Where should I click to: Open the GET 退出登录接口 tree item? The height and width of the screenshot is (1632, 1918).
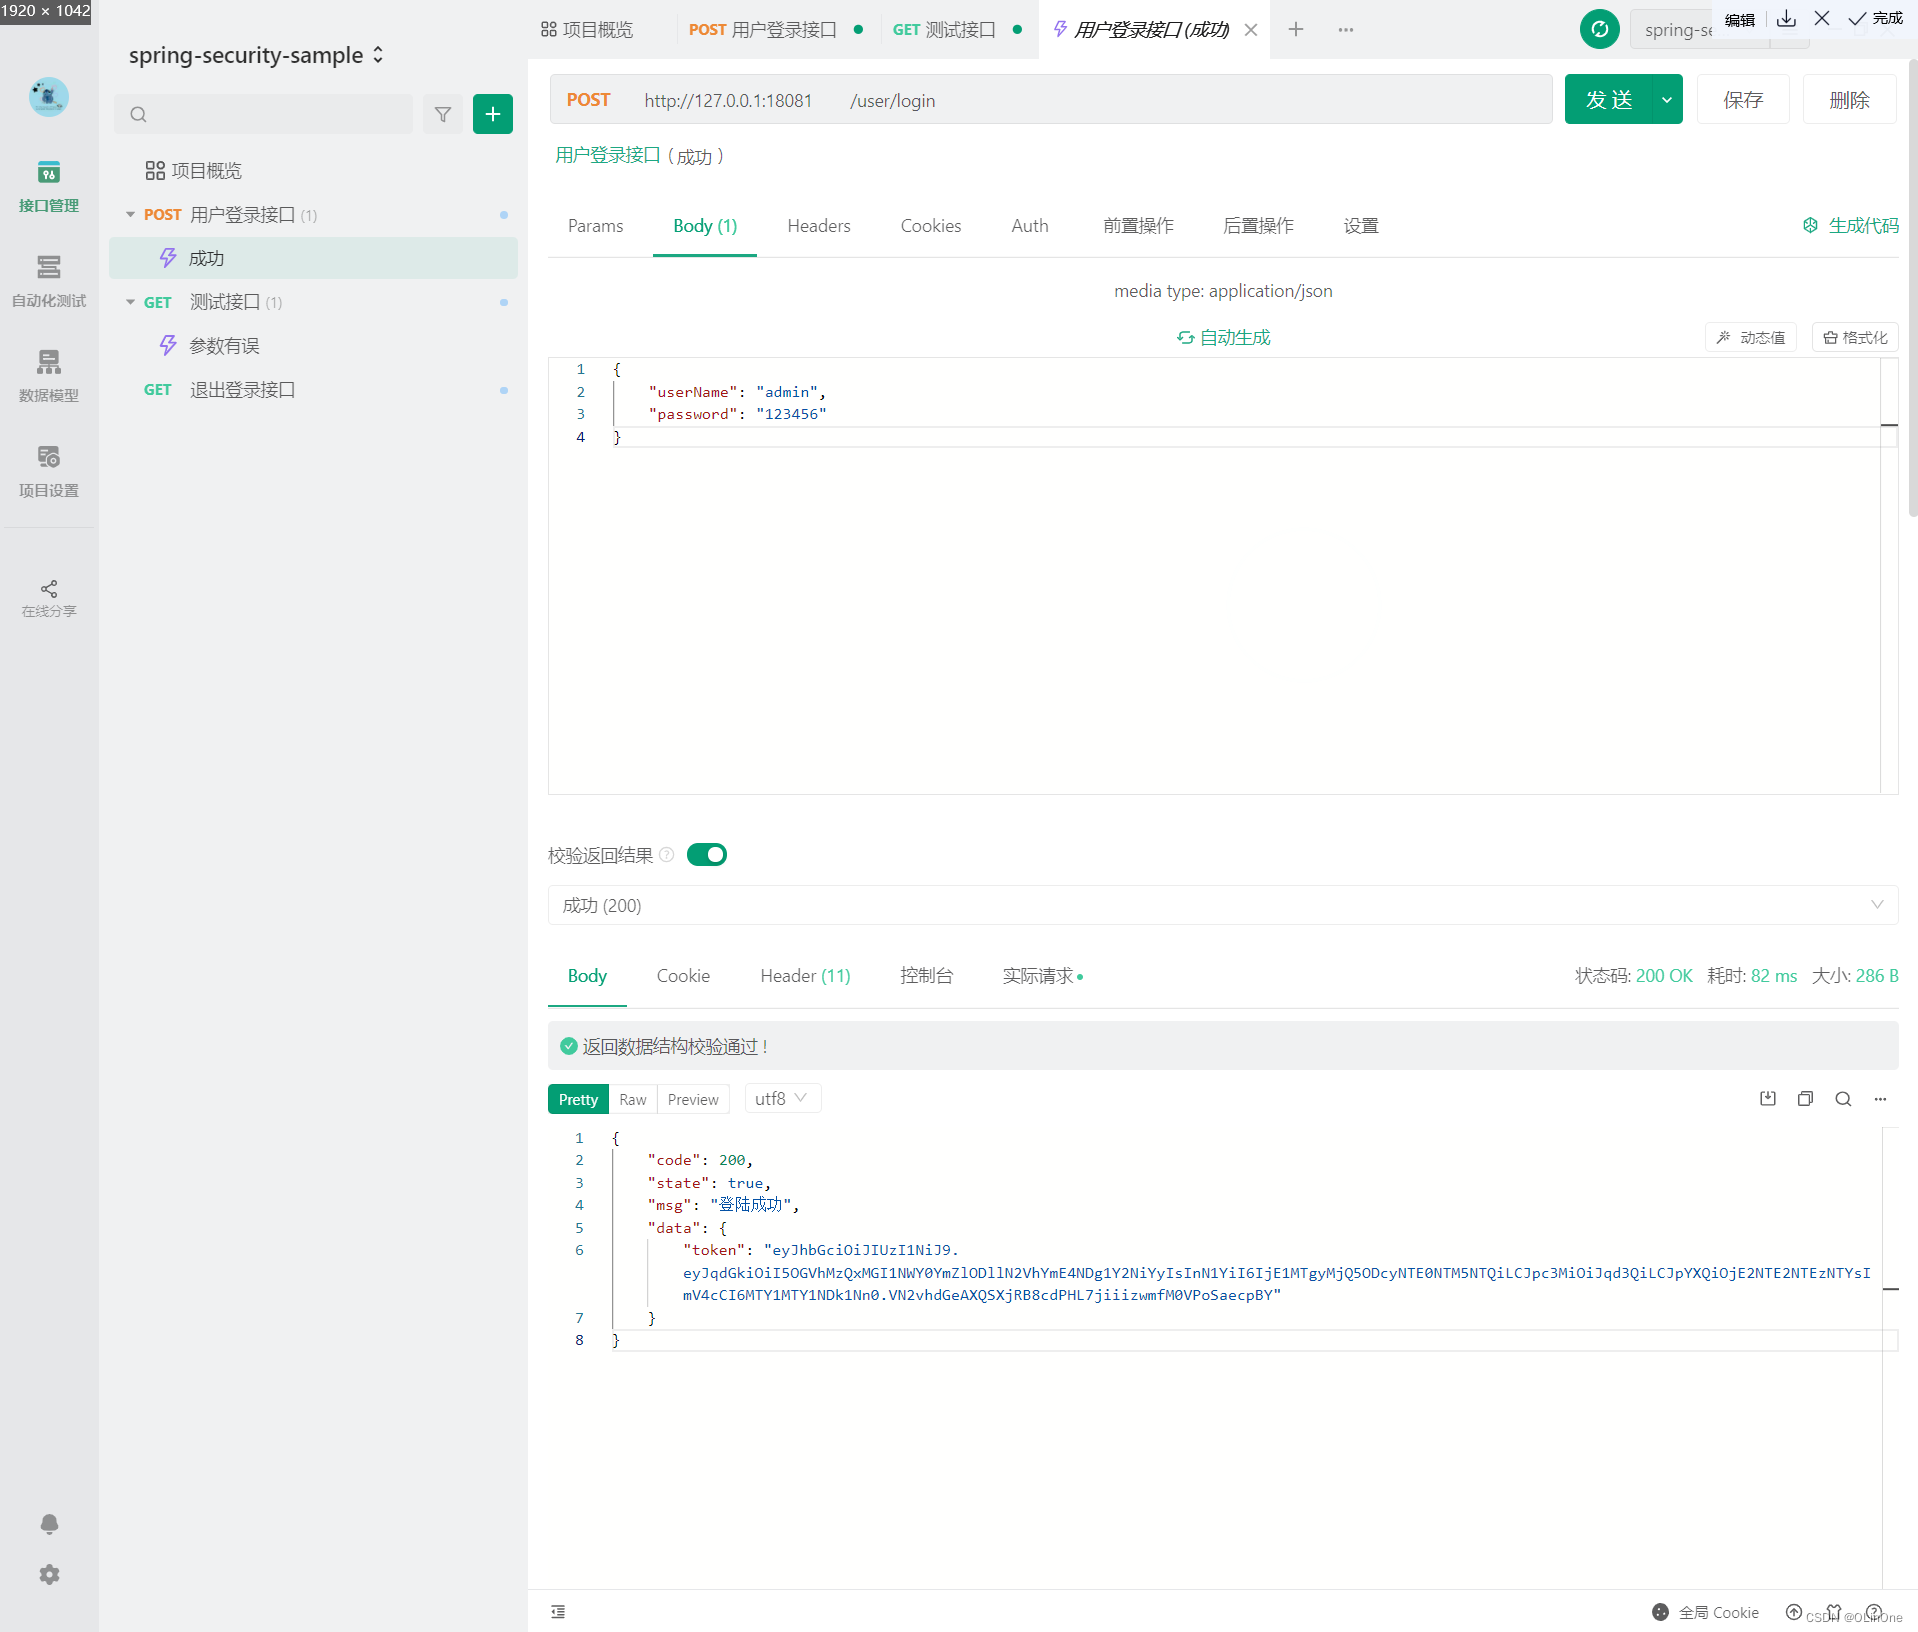coord(313,390)
